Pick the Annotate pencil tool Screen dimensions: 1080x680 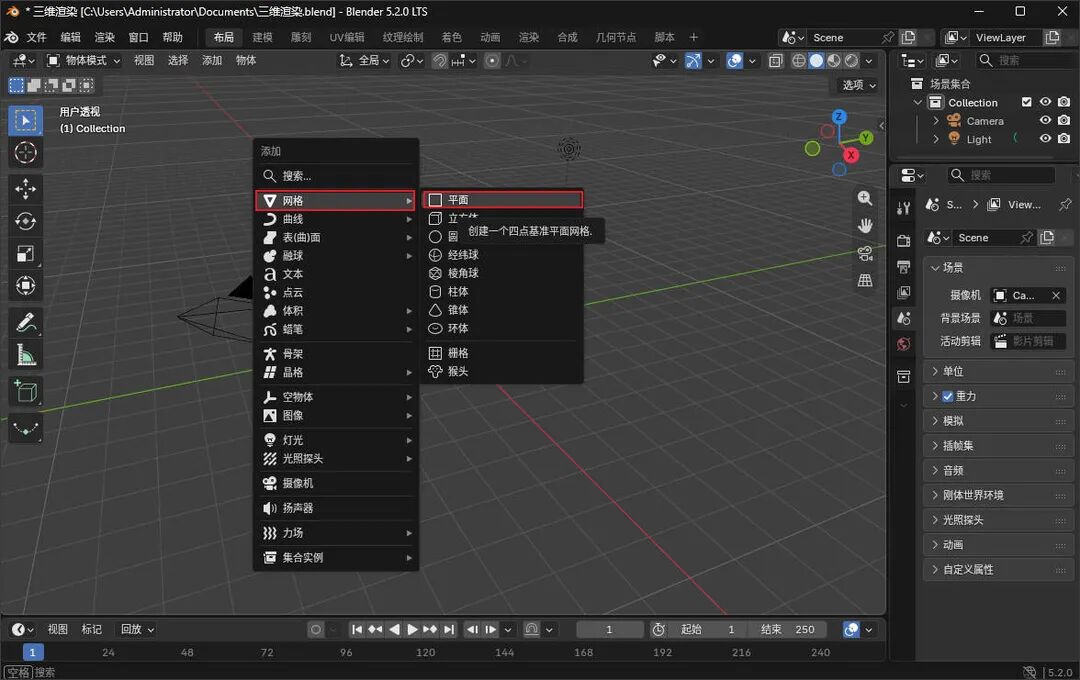[25, 322]
